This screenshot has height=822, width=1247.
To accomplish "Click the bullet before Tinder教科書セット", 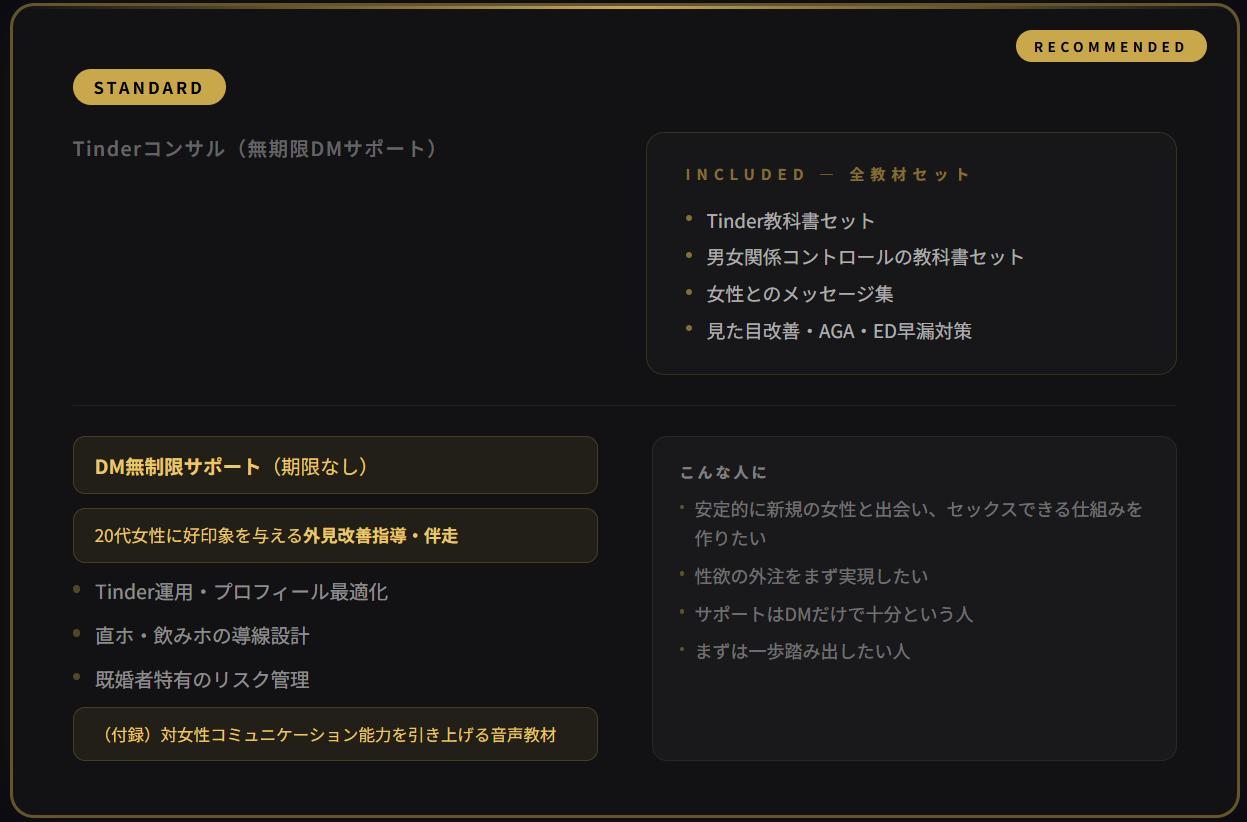I will click(689, 218).
